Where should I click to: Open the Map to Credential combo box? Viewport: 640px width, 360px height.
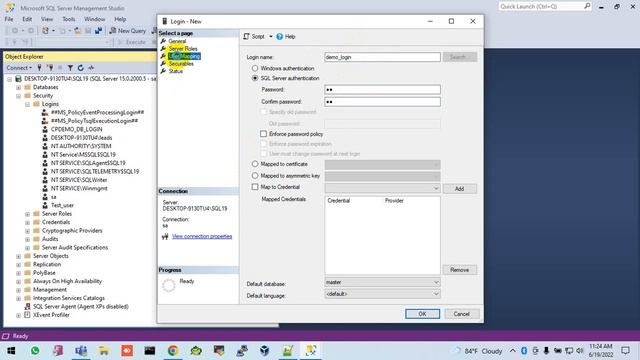coord(382,189)
